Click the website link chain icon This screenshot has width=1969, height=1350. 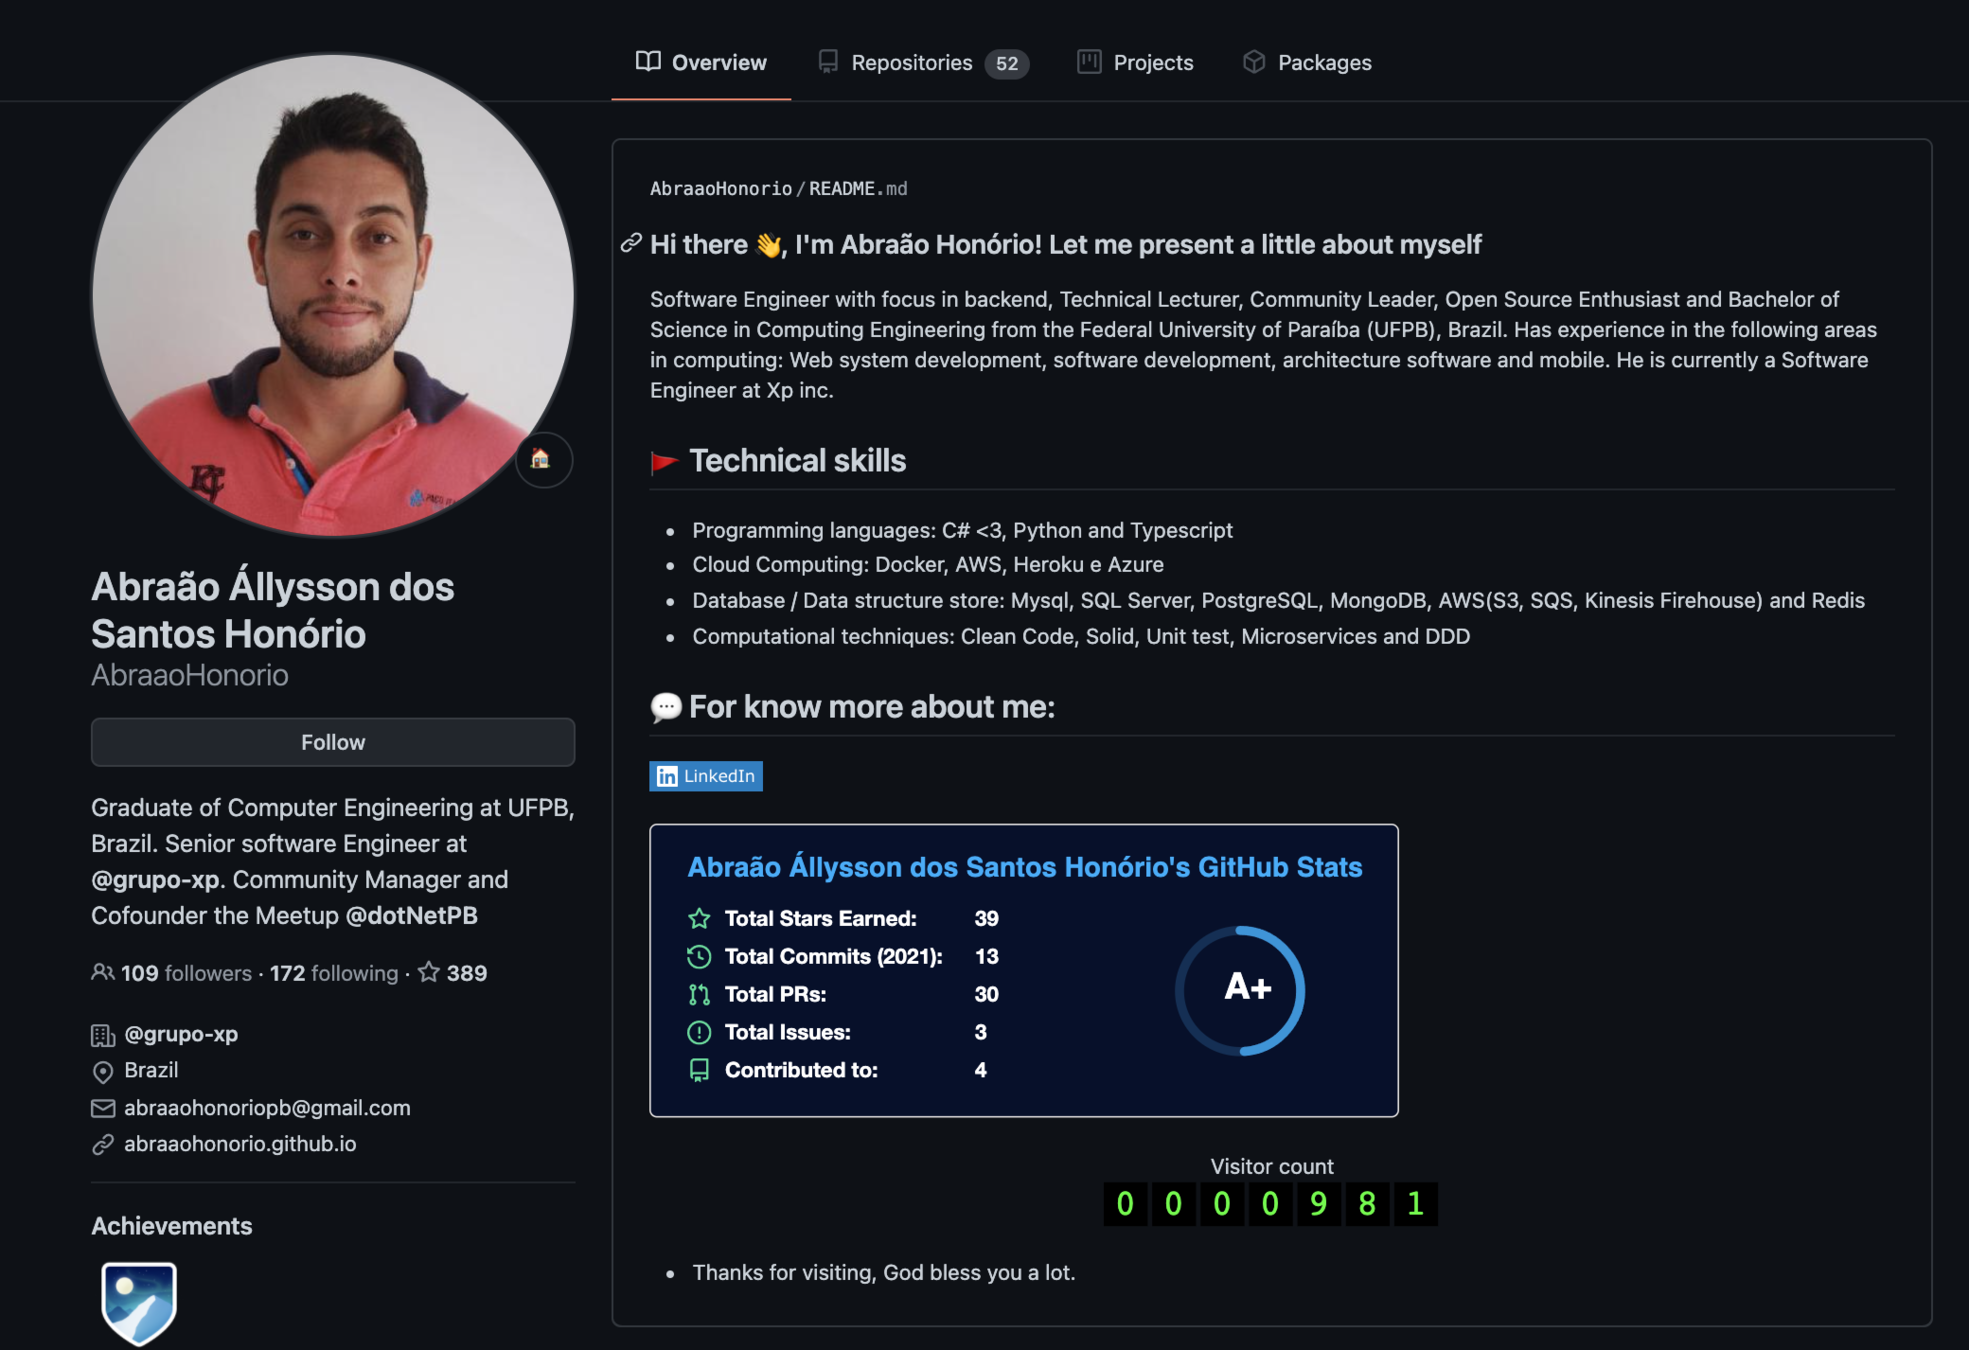103,1144
